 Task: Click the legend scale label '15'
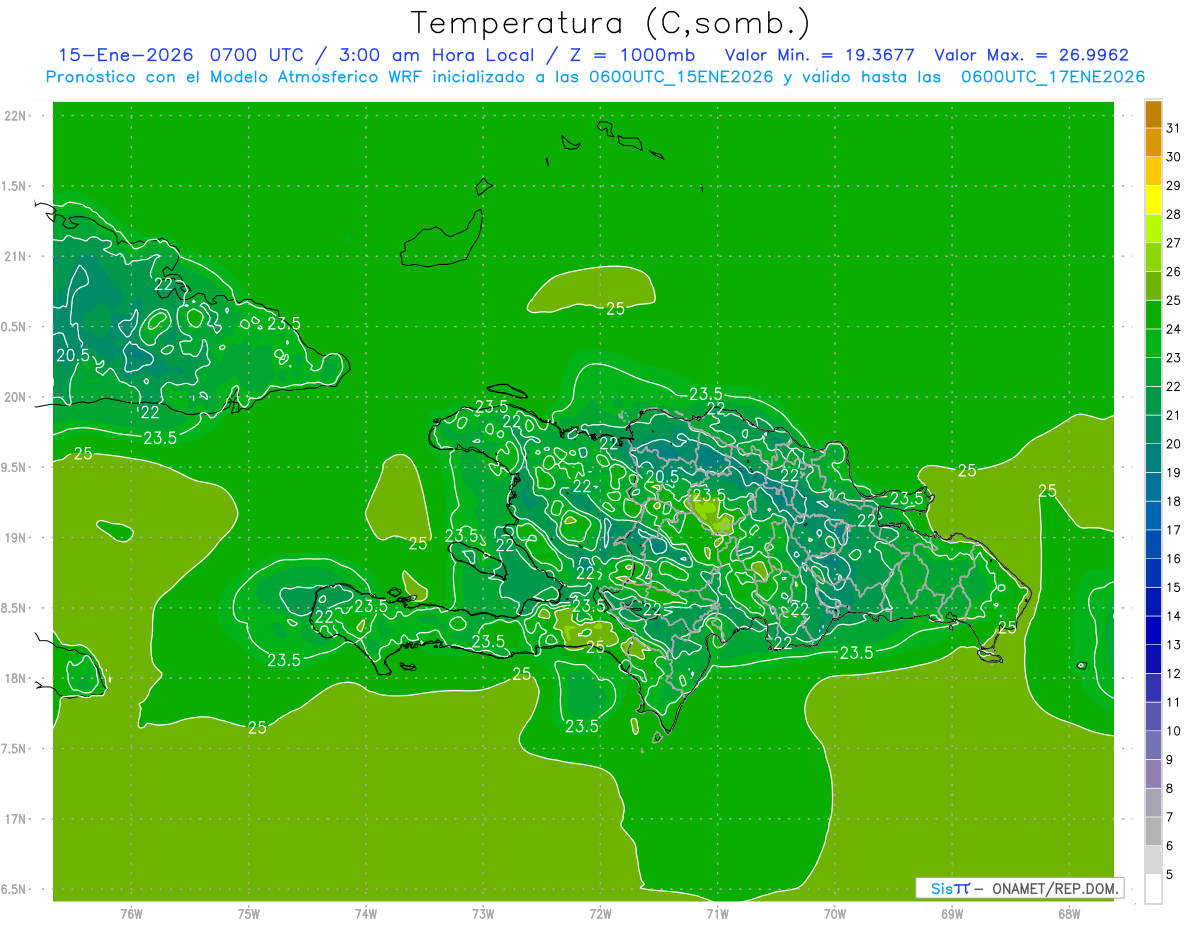pyautogui.click(x=1174, y=588)
